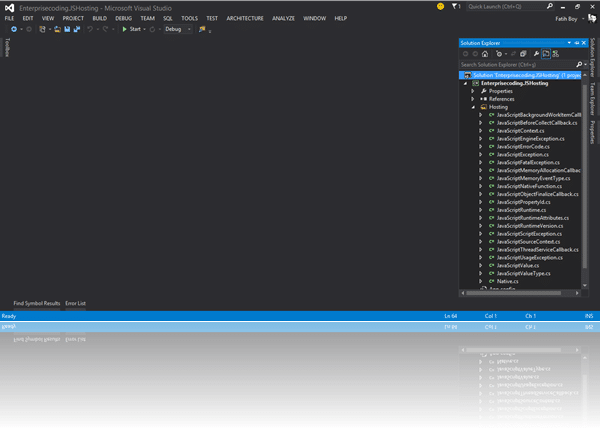600x428 pixels.
Task: Expand the References node
Action: 473,99
